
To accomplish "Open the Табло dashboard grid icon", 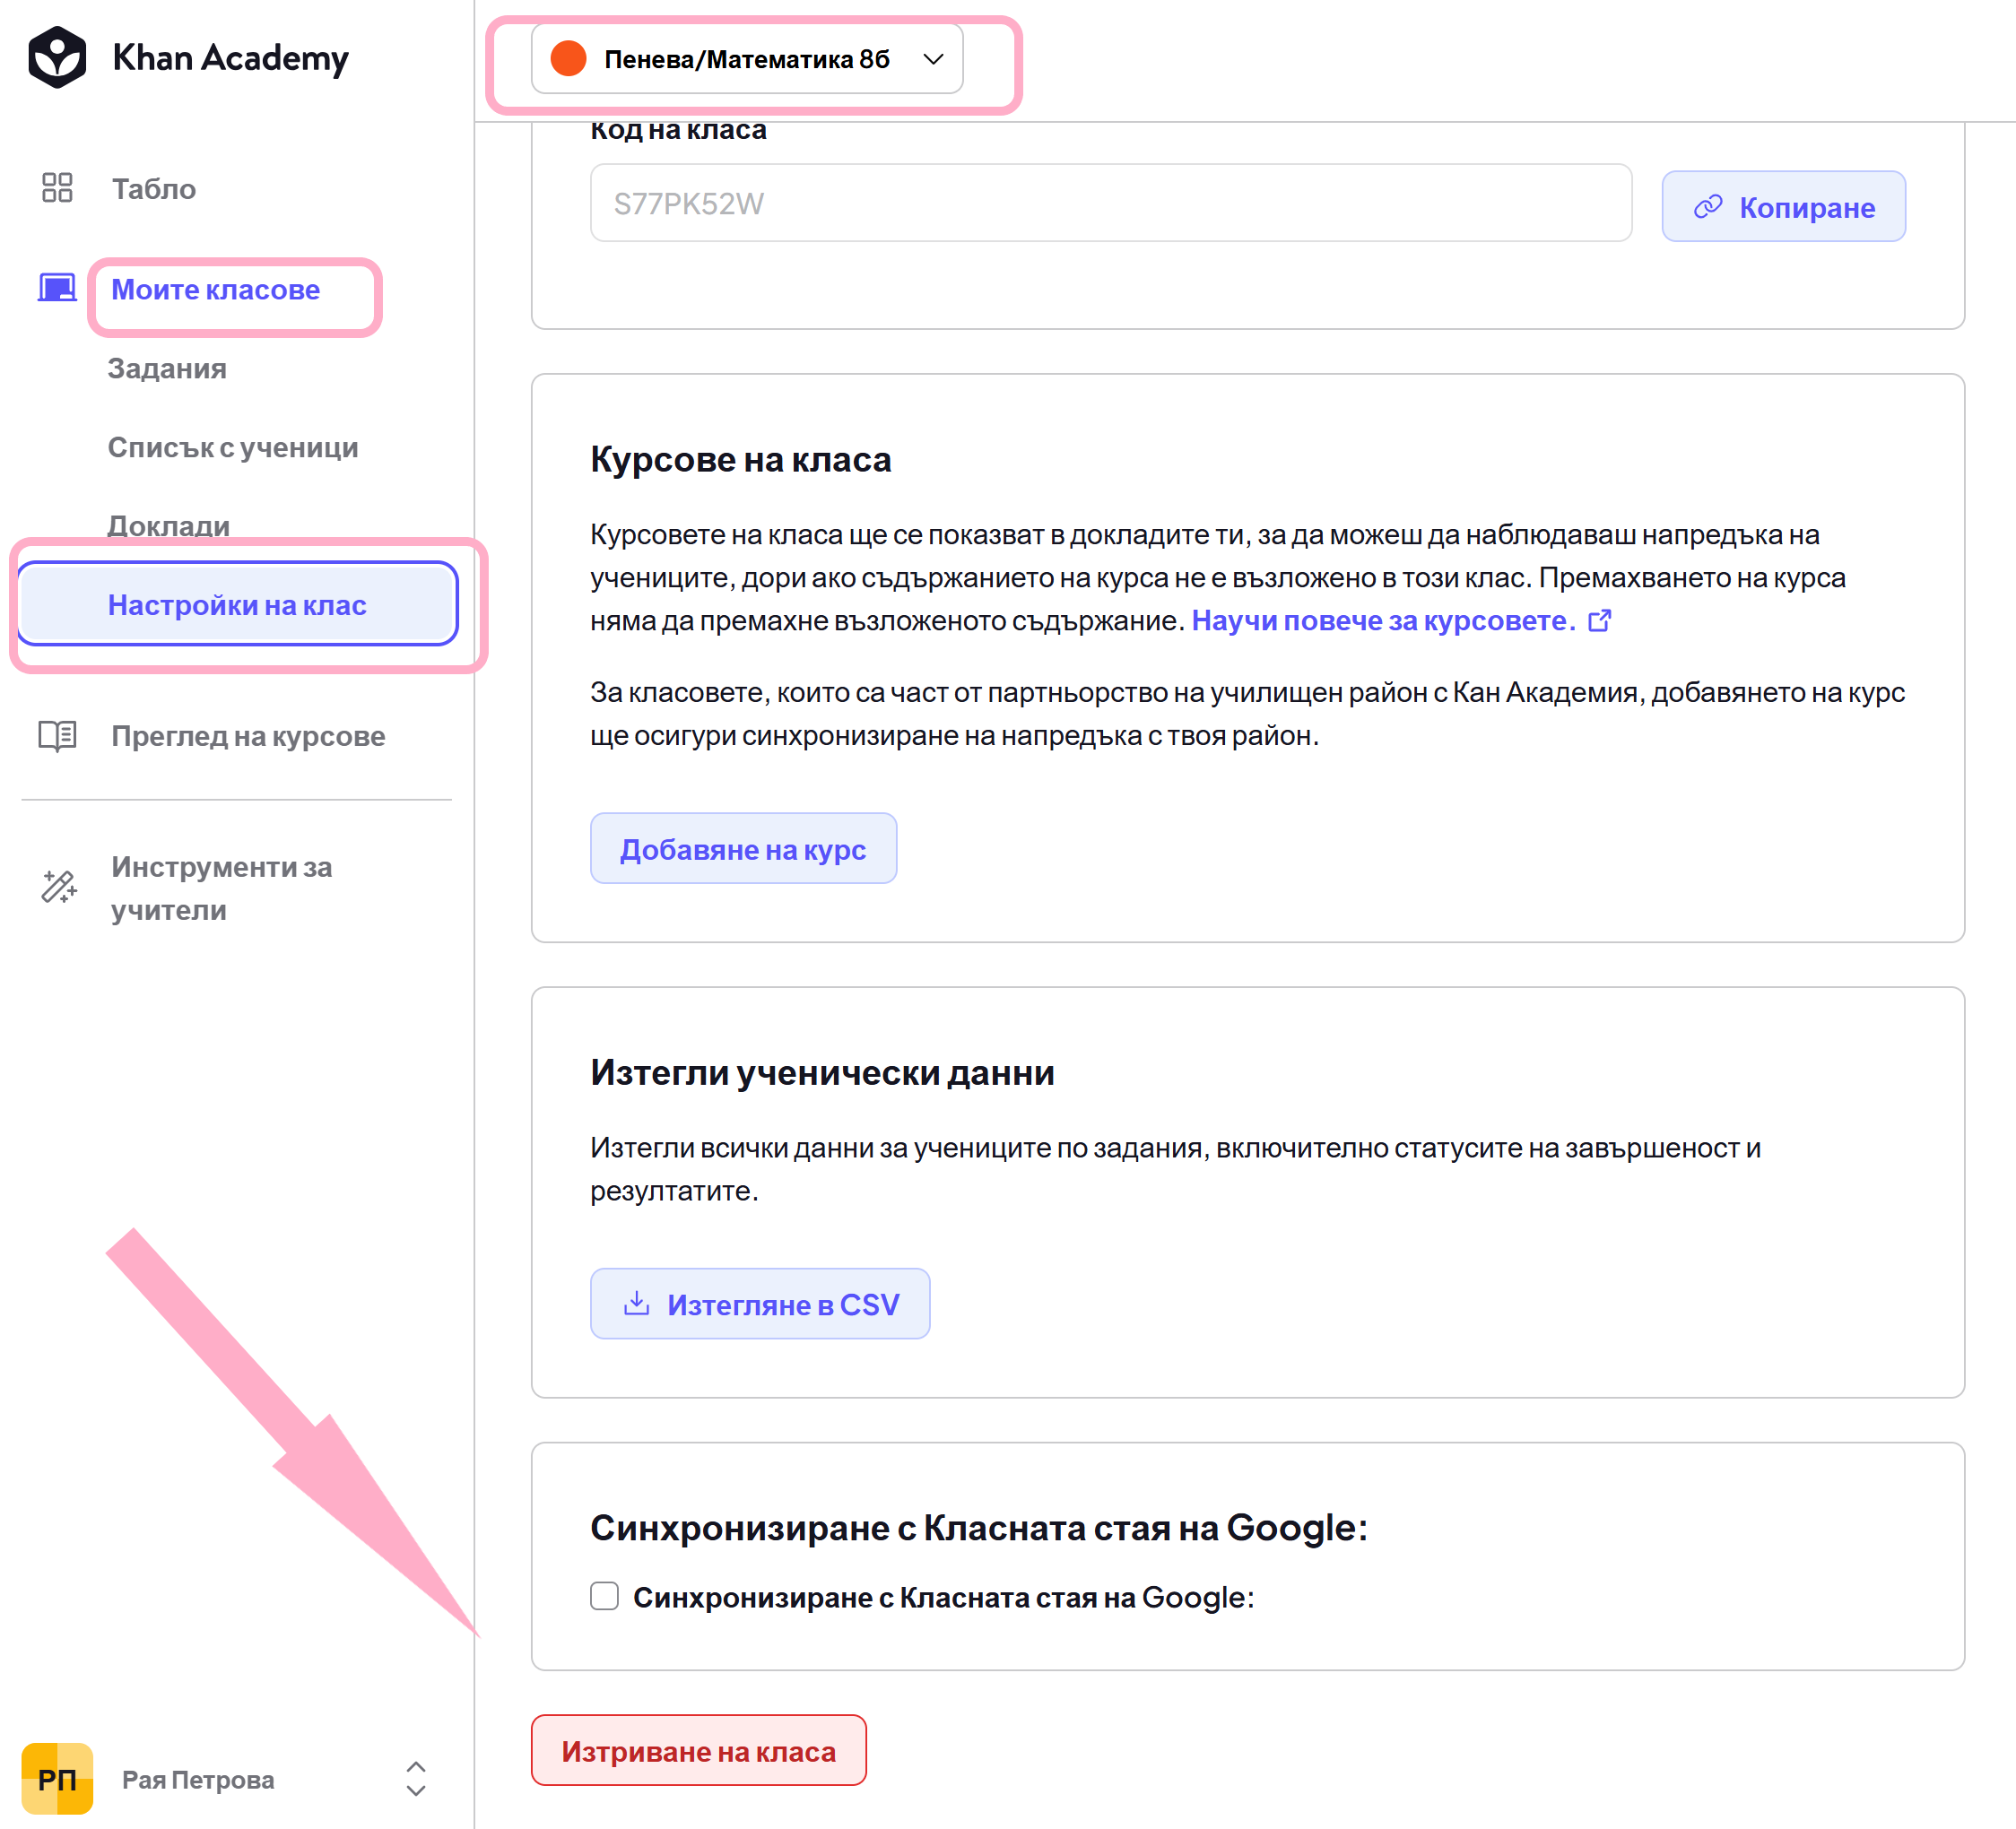I will (57, 188).
